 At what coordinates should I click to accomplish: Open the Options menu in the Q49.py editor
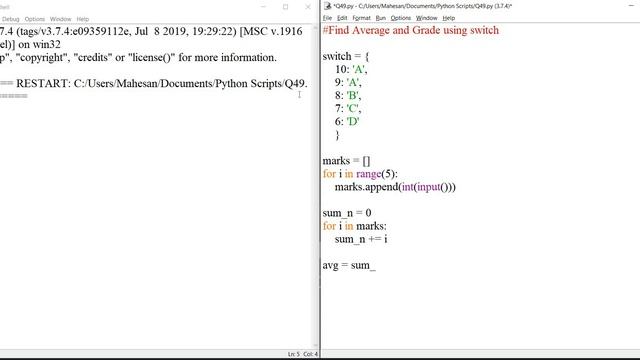point(400,18)
